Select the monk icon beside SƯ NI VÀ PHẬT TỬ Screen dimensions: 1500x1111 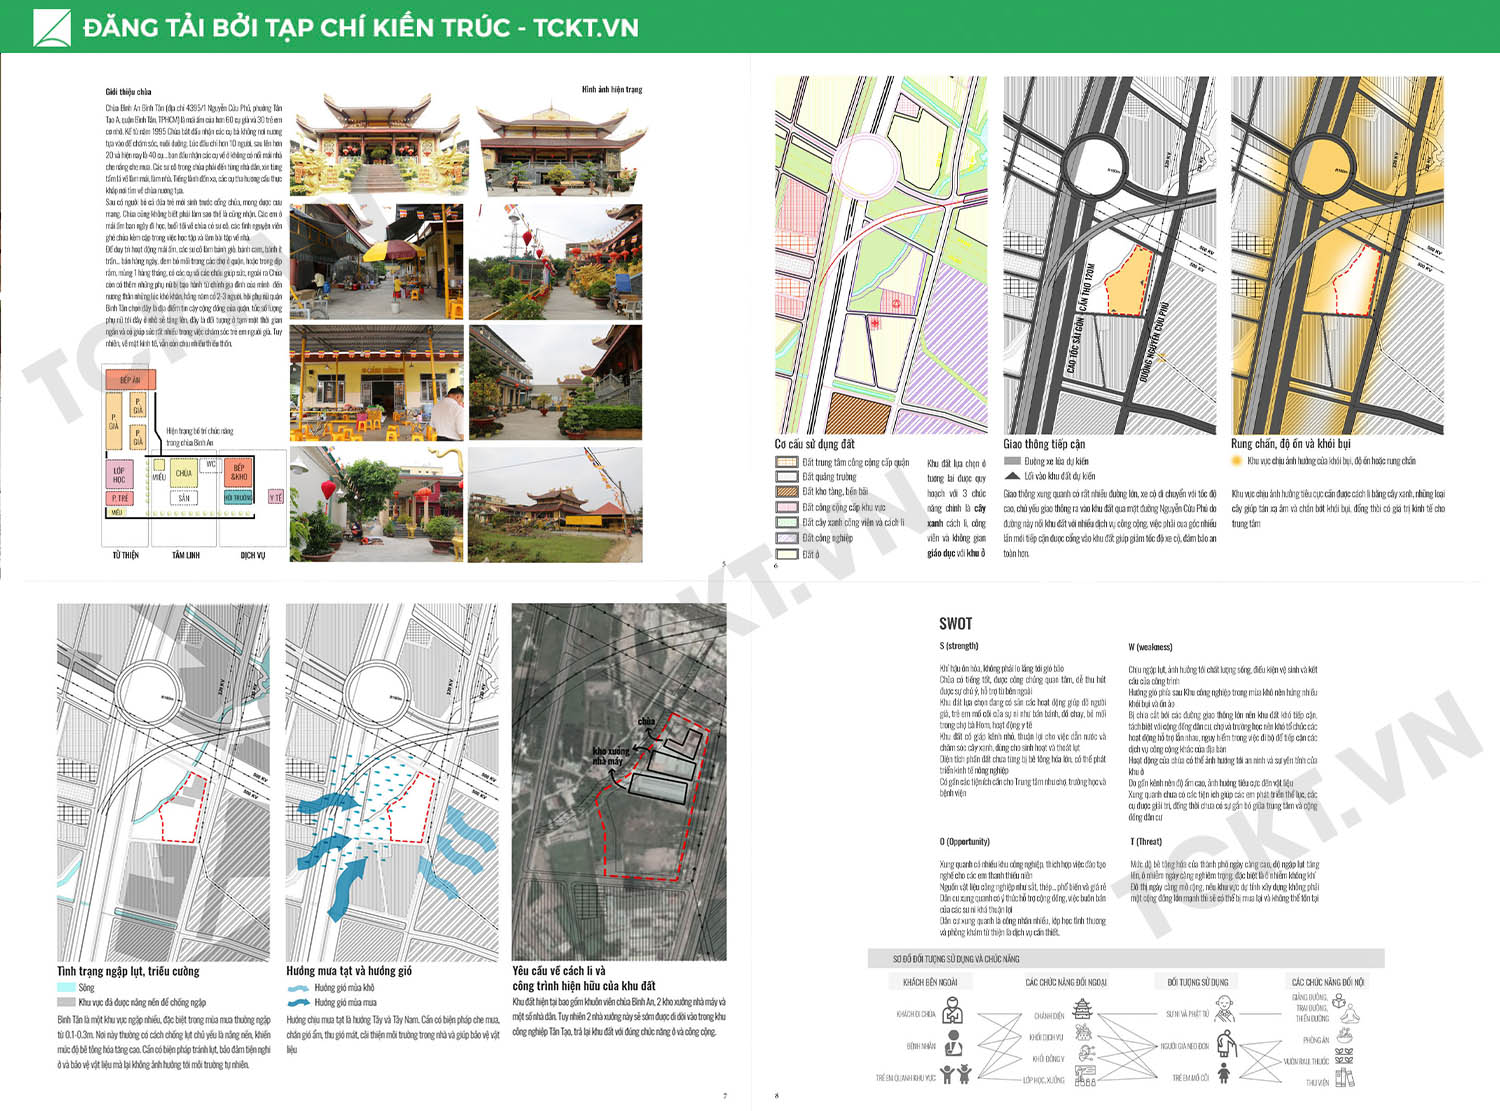[x=1224, y=1011]
